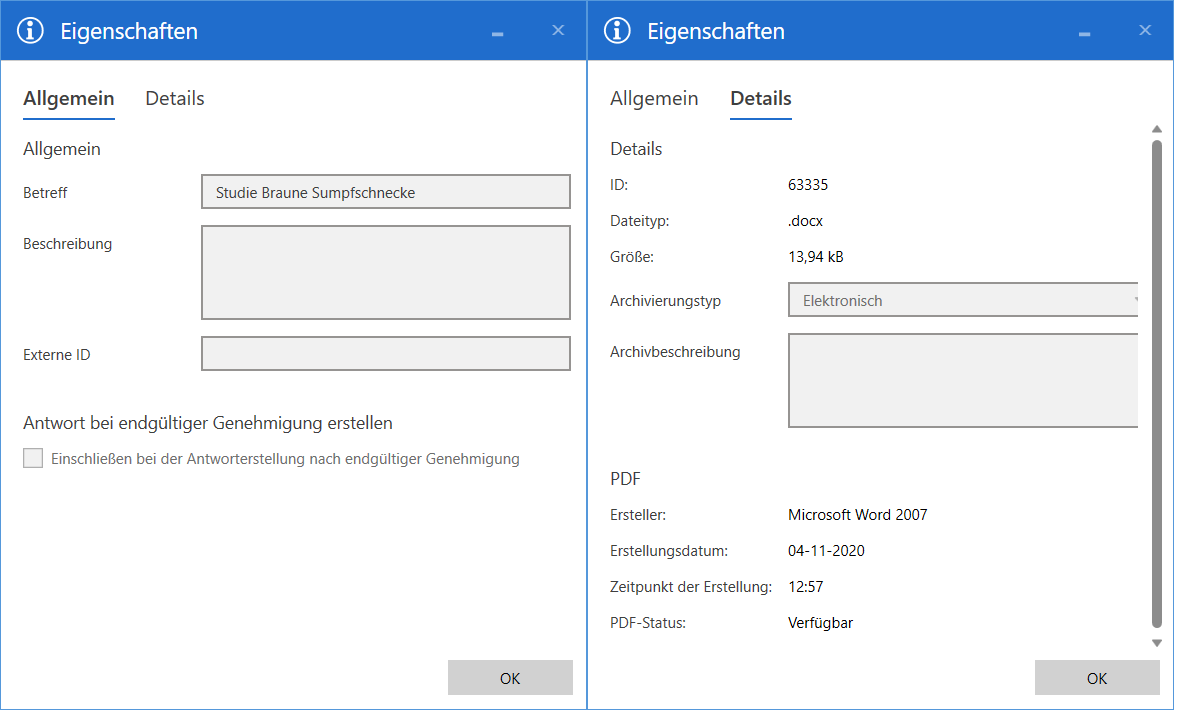Select Allgemein tab in left window
1177x710 pixels.
(69, 99)
